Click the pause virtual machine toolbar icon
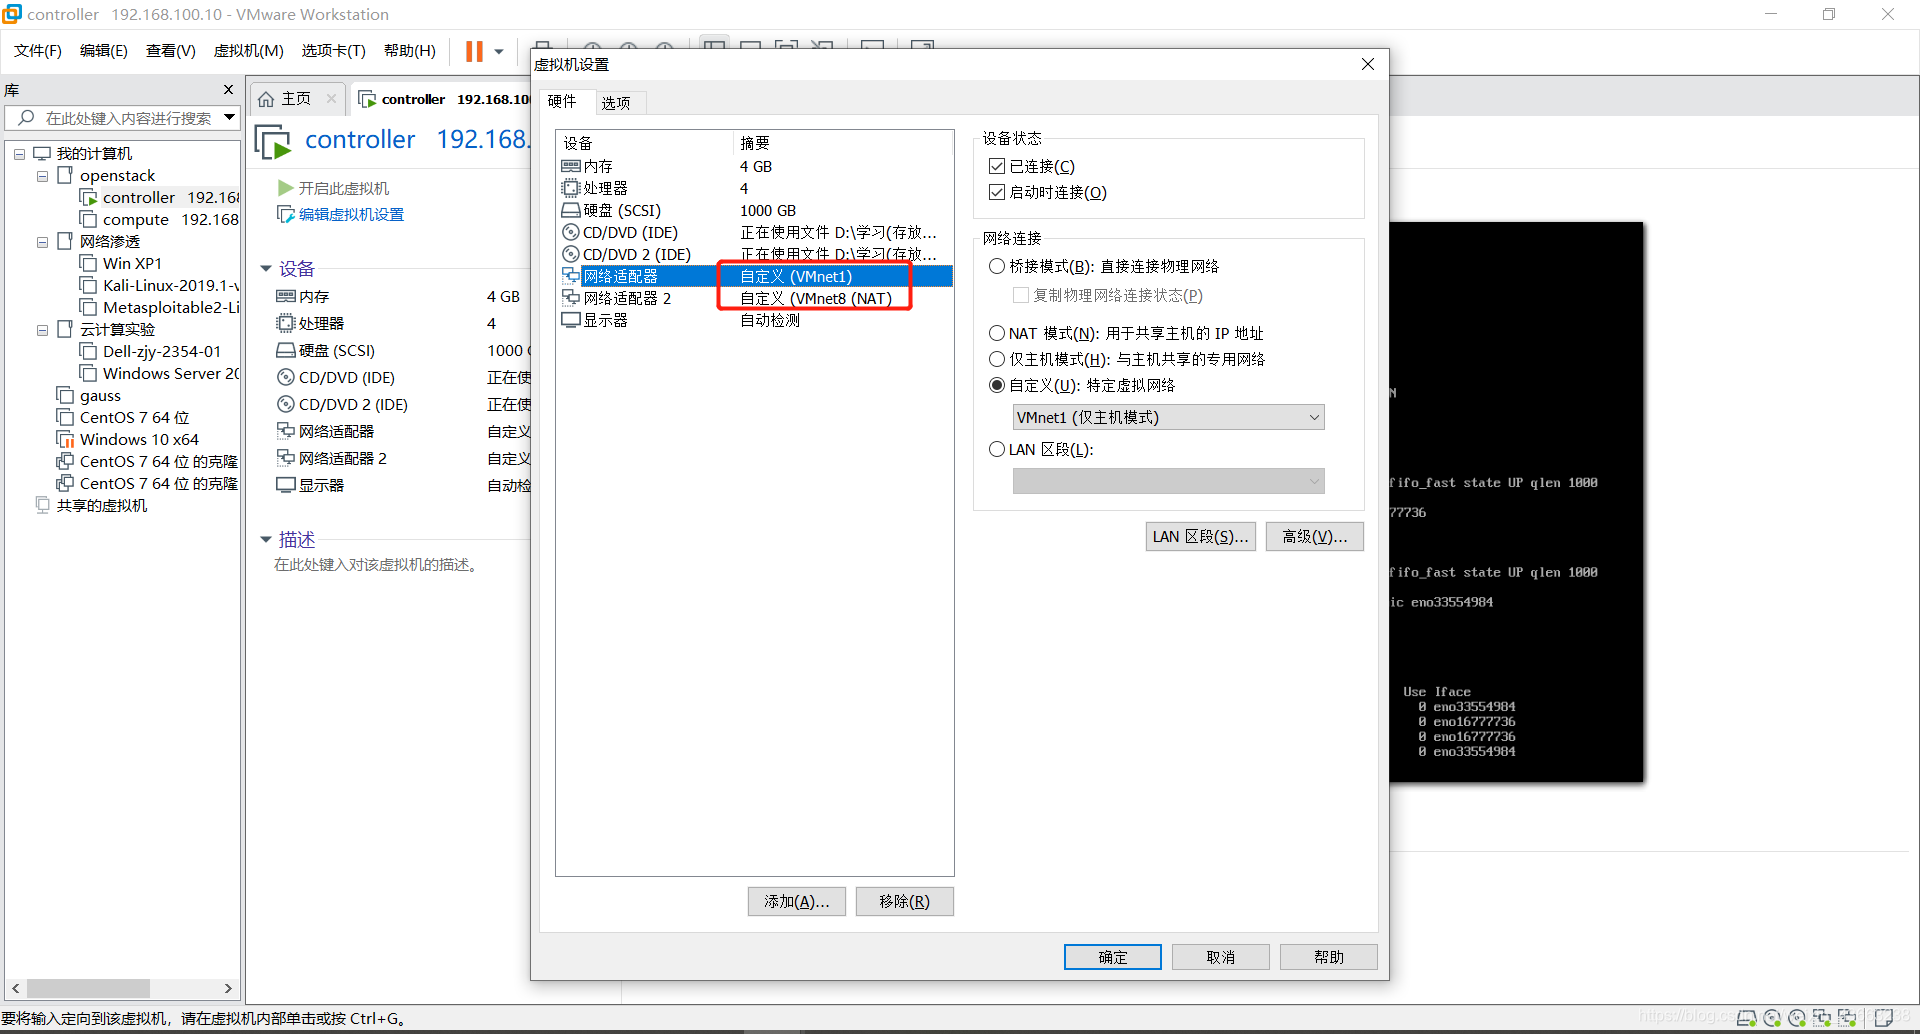1920x1034 pixels. tap(474, 51)
